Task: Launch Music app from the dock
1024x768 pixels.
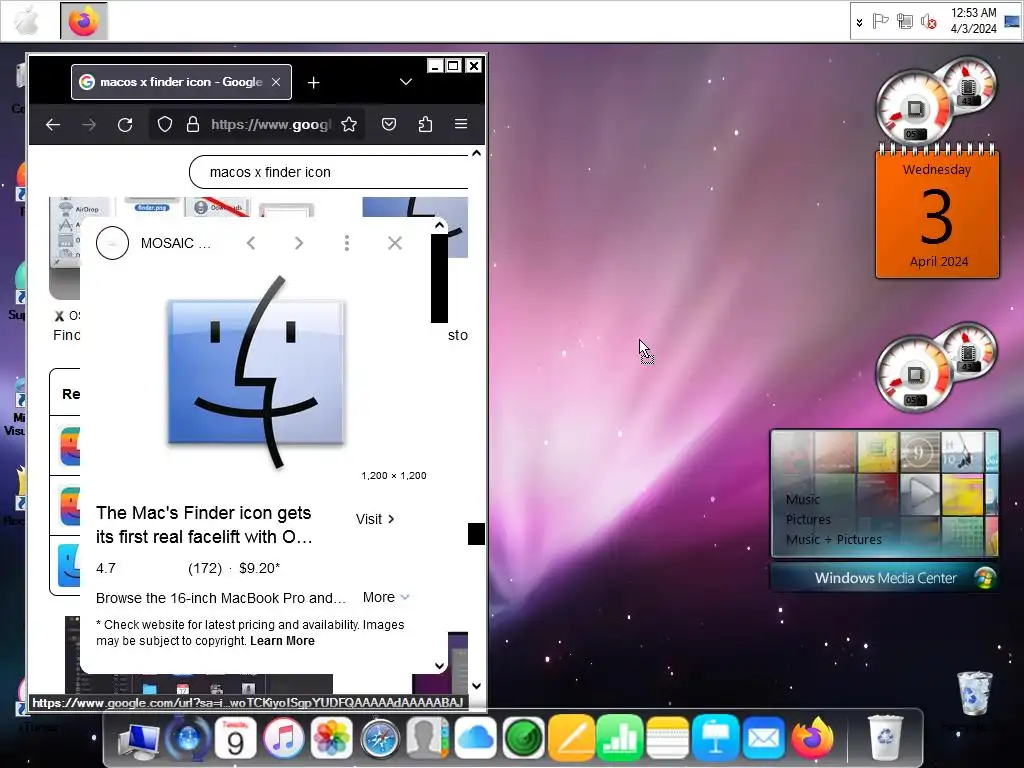Action: [283, 738]
